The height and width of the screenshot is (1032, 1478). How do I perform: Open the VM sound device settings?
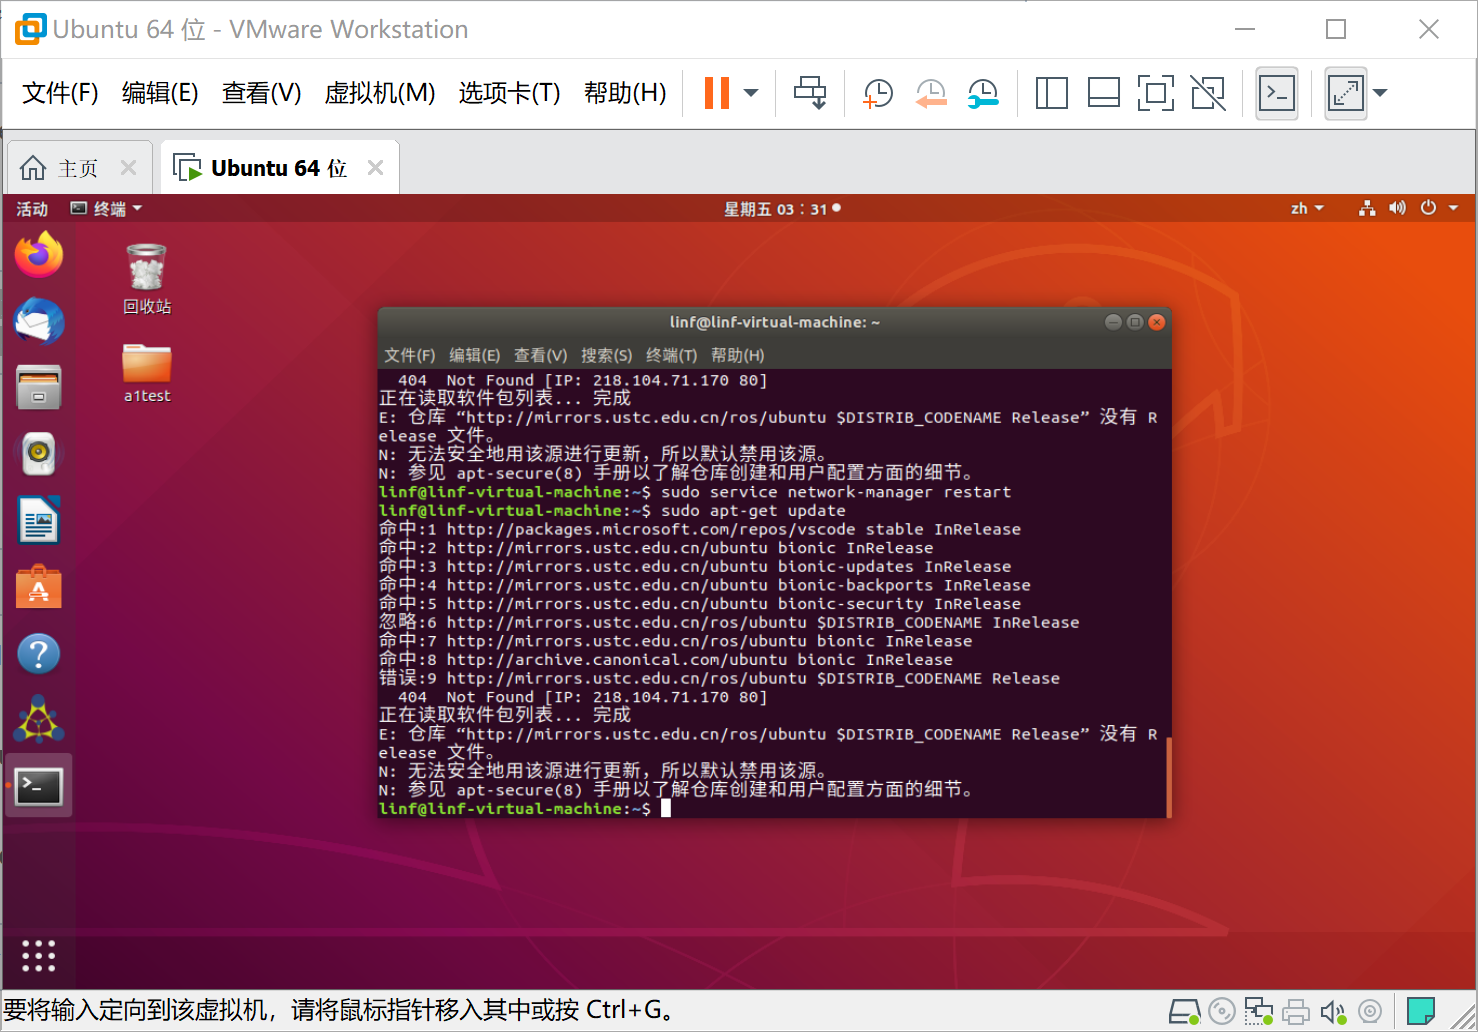point(1334,1011)
